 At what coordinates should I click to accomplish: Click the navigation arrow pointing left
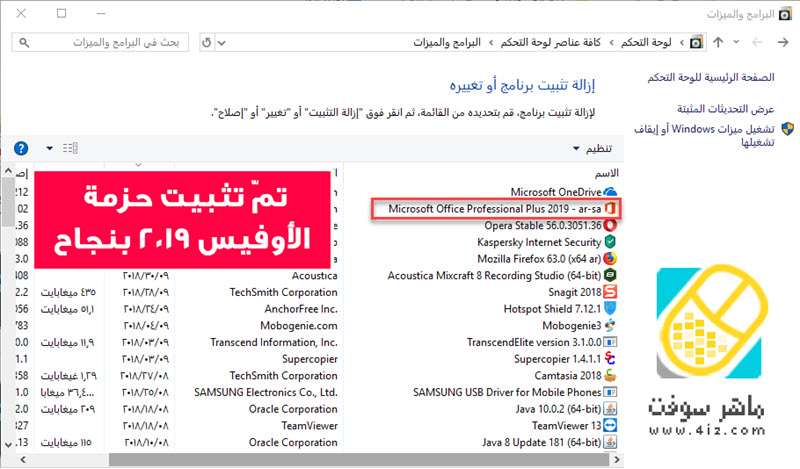757,42
